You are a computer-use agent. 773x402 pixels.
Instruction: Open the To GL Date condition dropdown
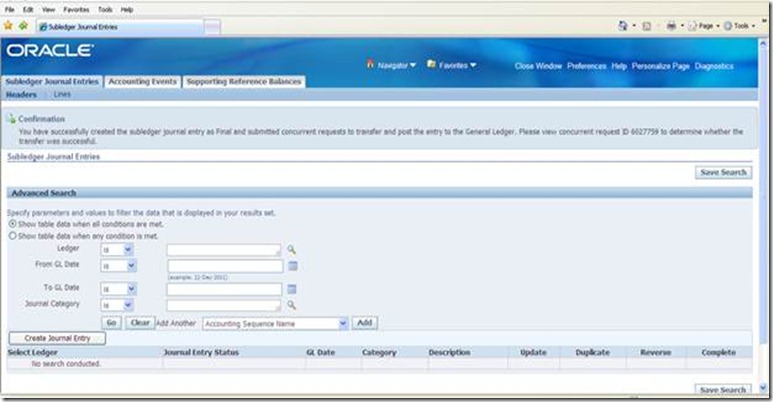pos(119,289)
